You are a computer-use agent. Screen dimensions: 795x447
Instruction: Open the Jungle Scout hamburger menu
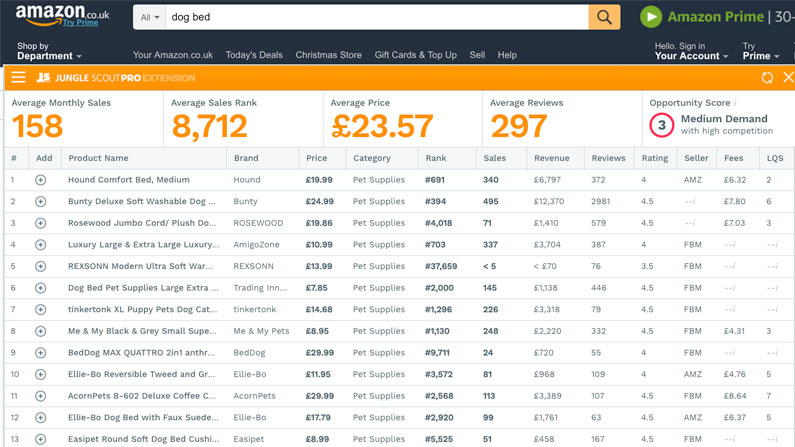pyautogui.click(x=18, y=77)
